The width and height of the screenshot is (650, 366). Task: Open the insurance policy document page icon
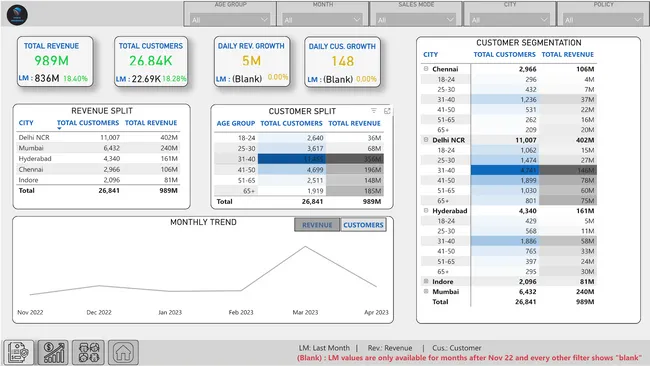[x=19, y=352]
